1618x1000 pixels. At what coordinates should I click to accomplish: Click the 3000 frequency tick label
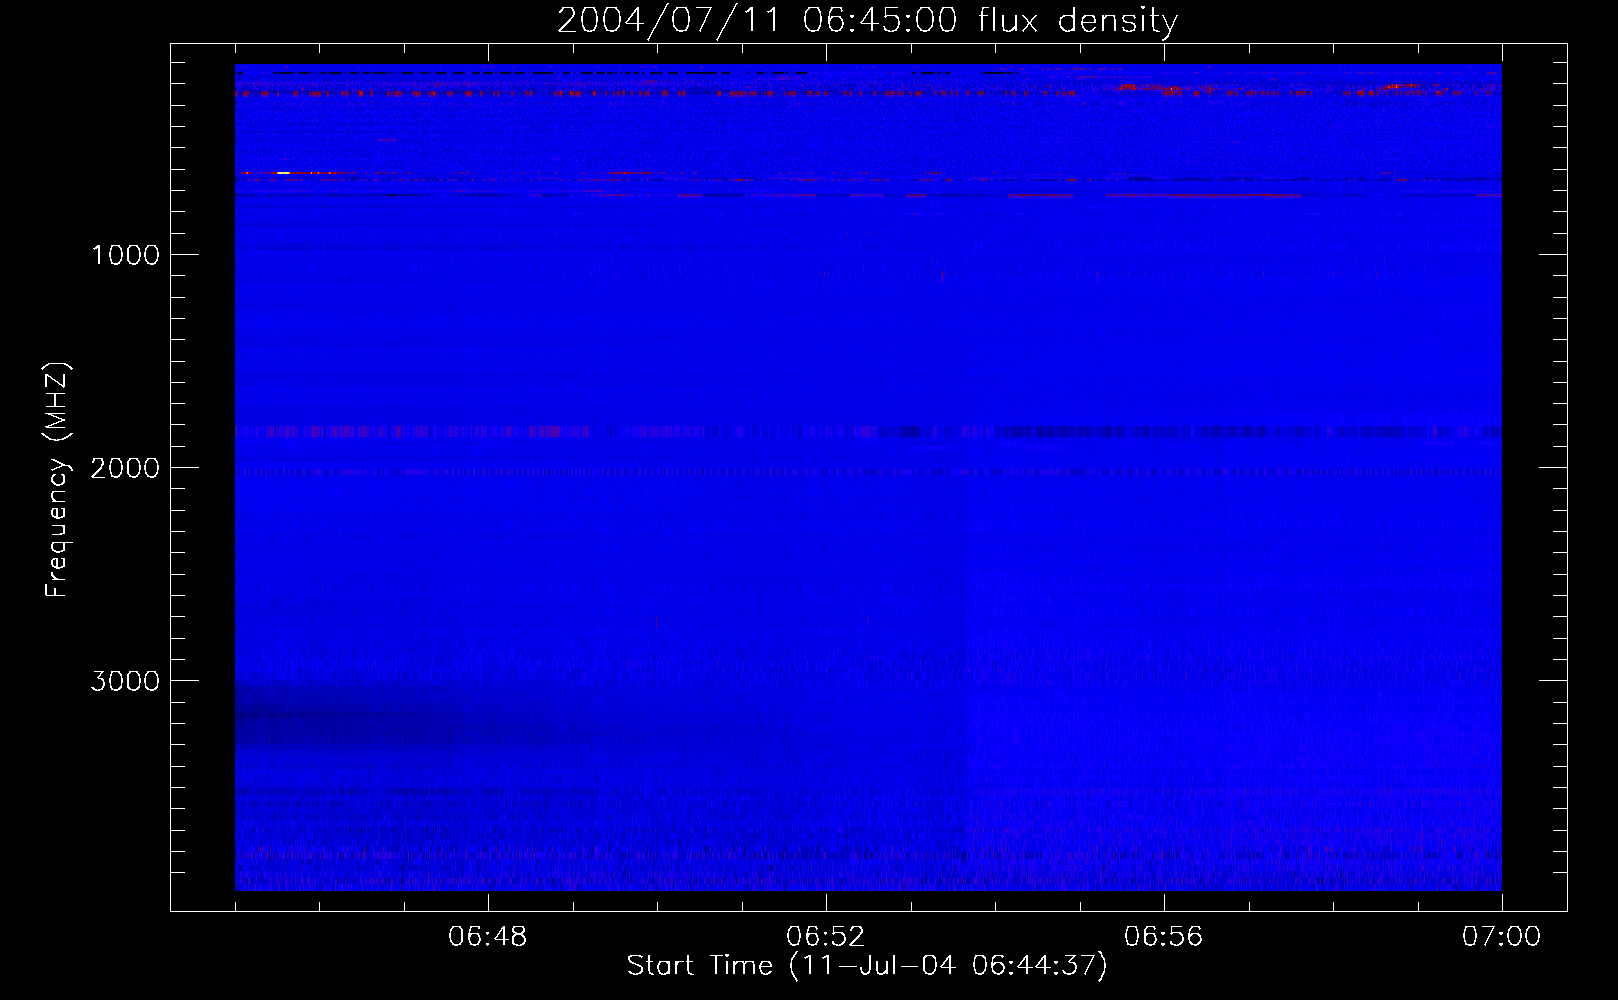126,681
